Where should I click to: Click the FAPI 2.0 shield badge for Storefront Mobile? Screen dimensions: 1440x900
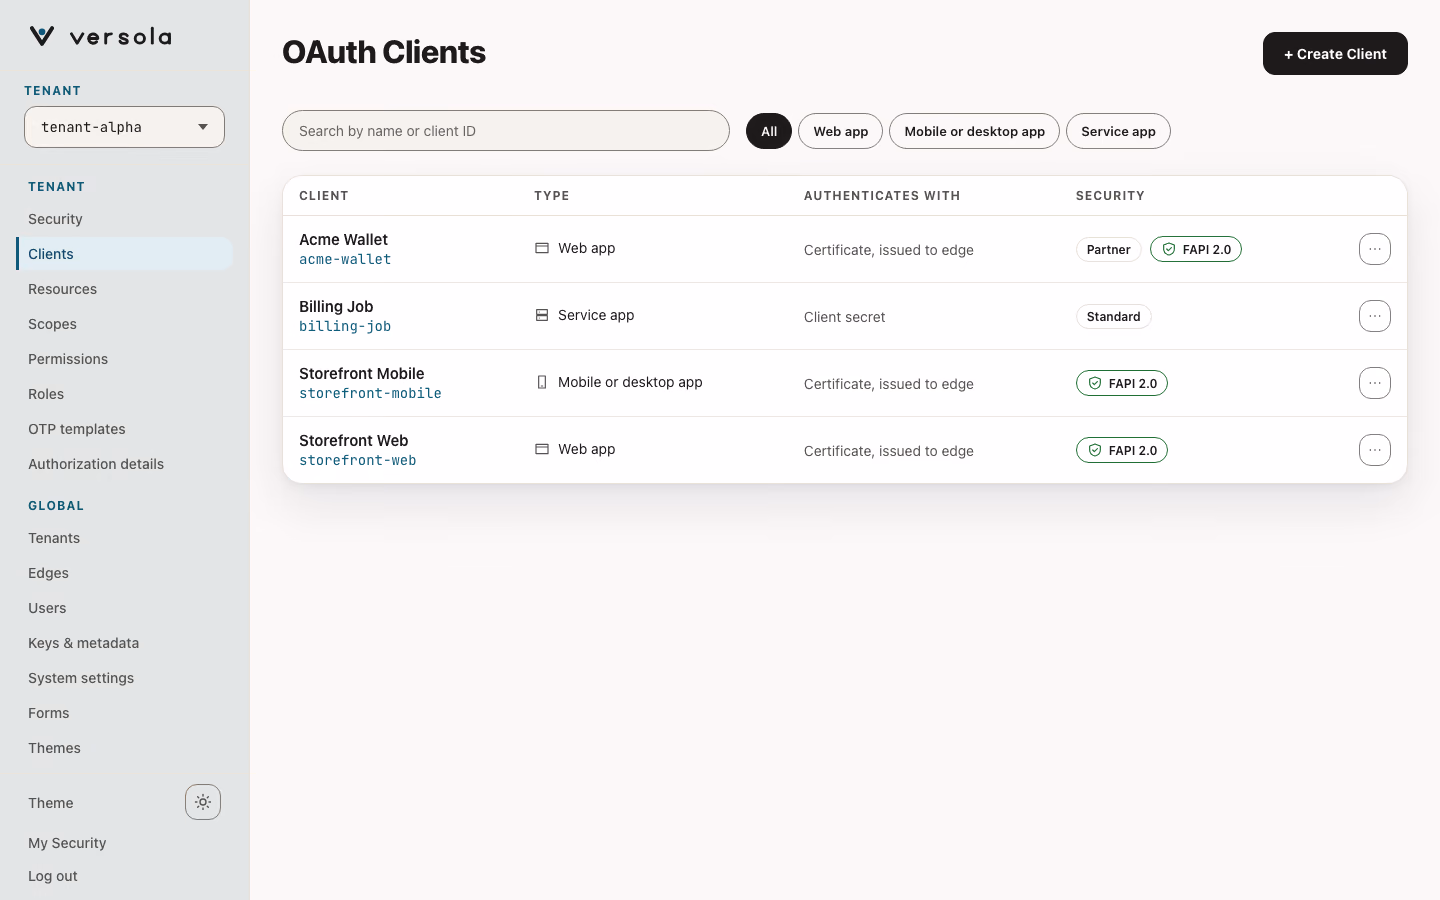tap(1122, 383)
